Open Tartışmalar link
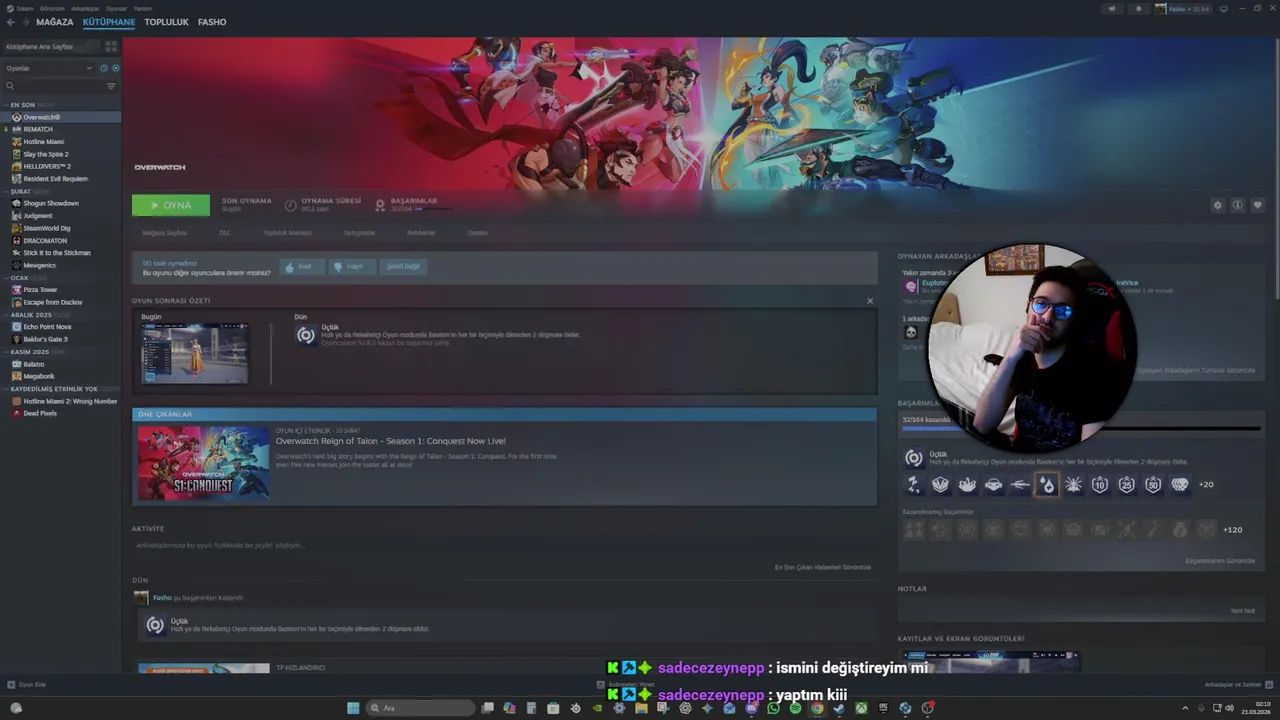 pyautogui.click(x=359, y=233)
